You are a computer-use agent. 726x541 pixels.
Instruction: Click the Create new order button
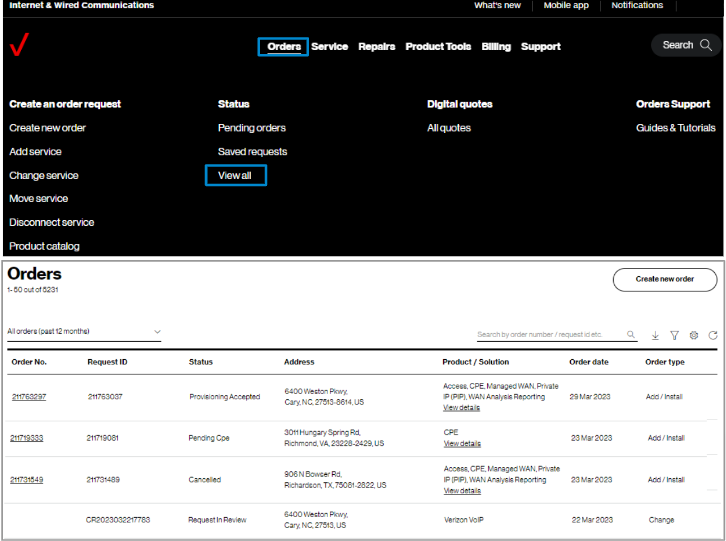[665, 279]
